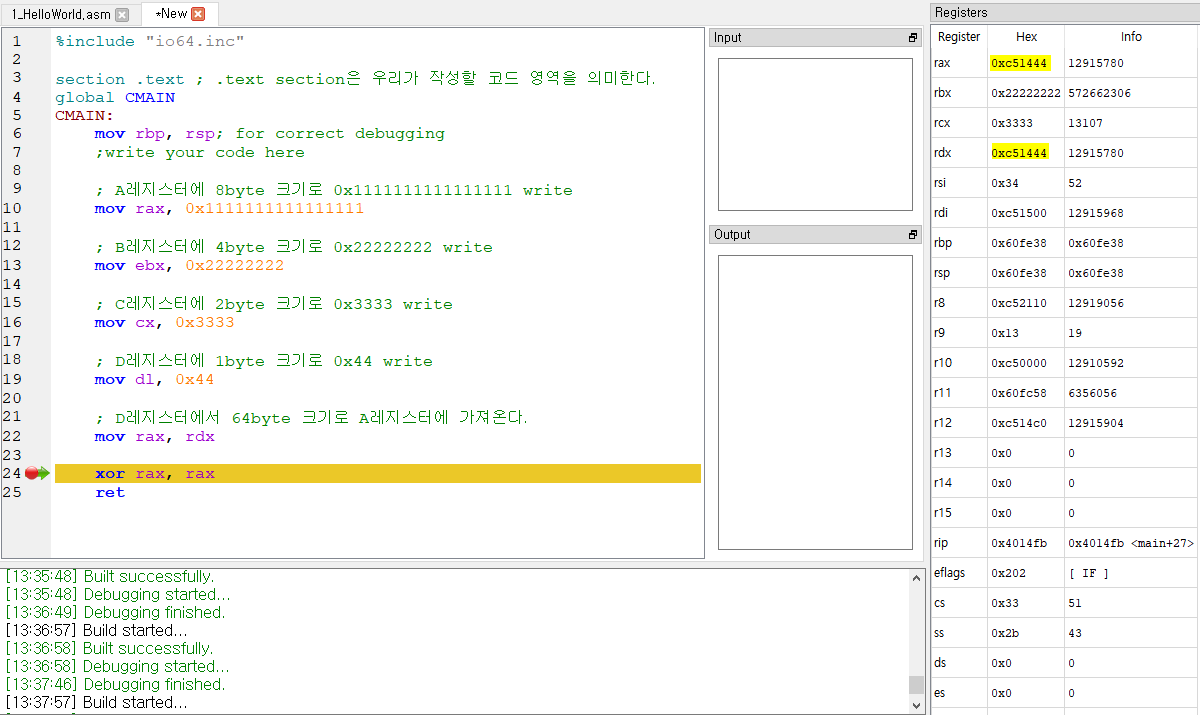Click the log scrollbar down arrow
The height and width of the screenshot is (715, 1200).
(x=916, y=704)
